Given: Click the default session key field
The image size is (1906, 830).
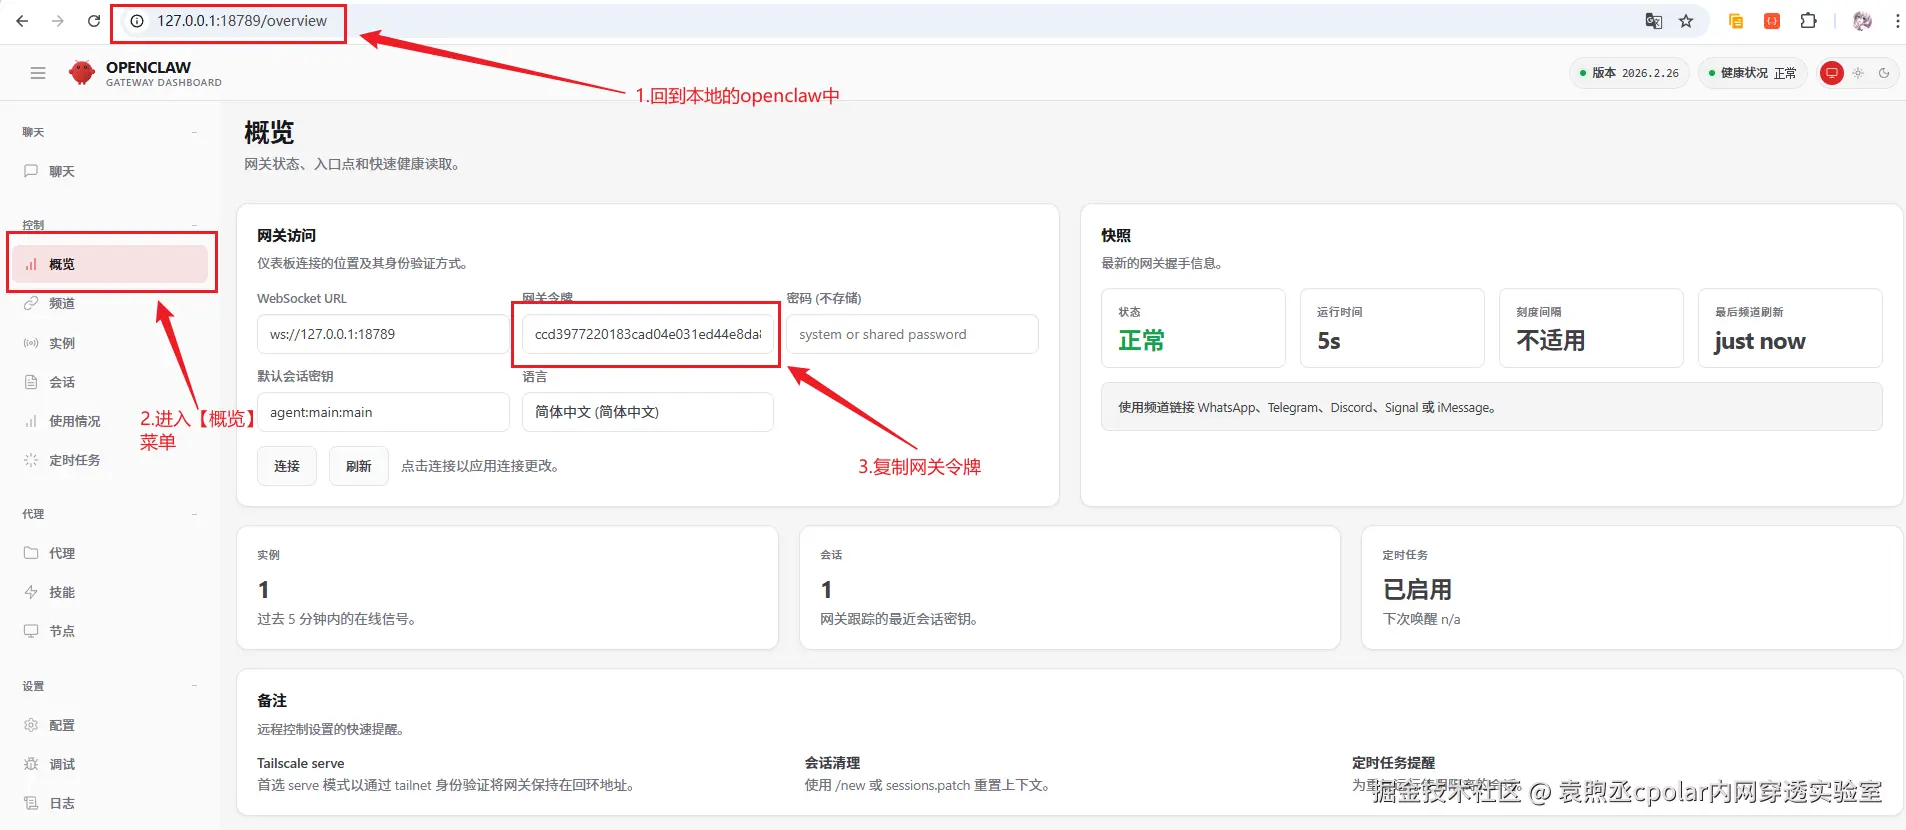Looking at the screenshot, I should [x=383, y=412].
